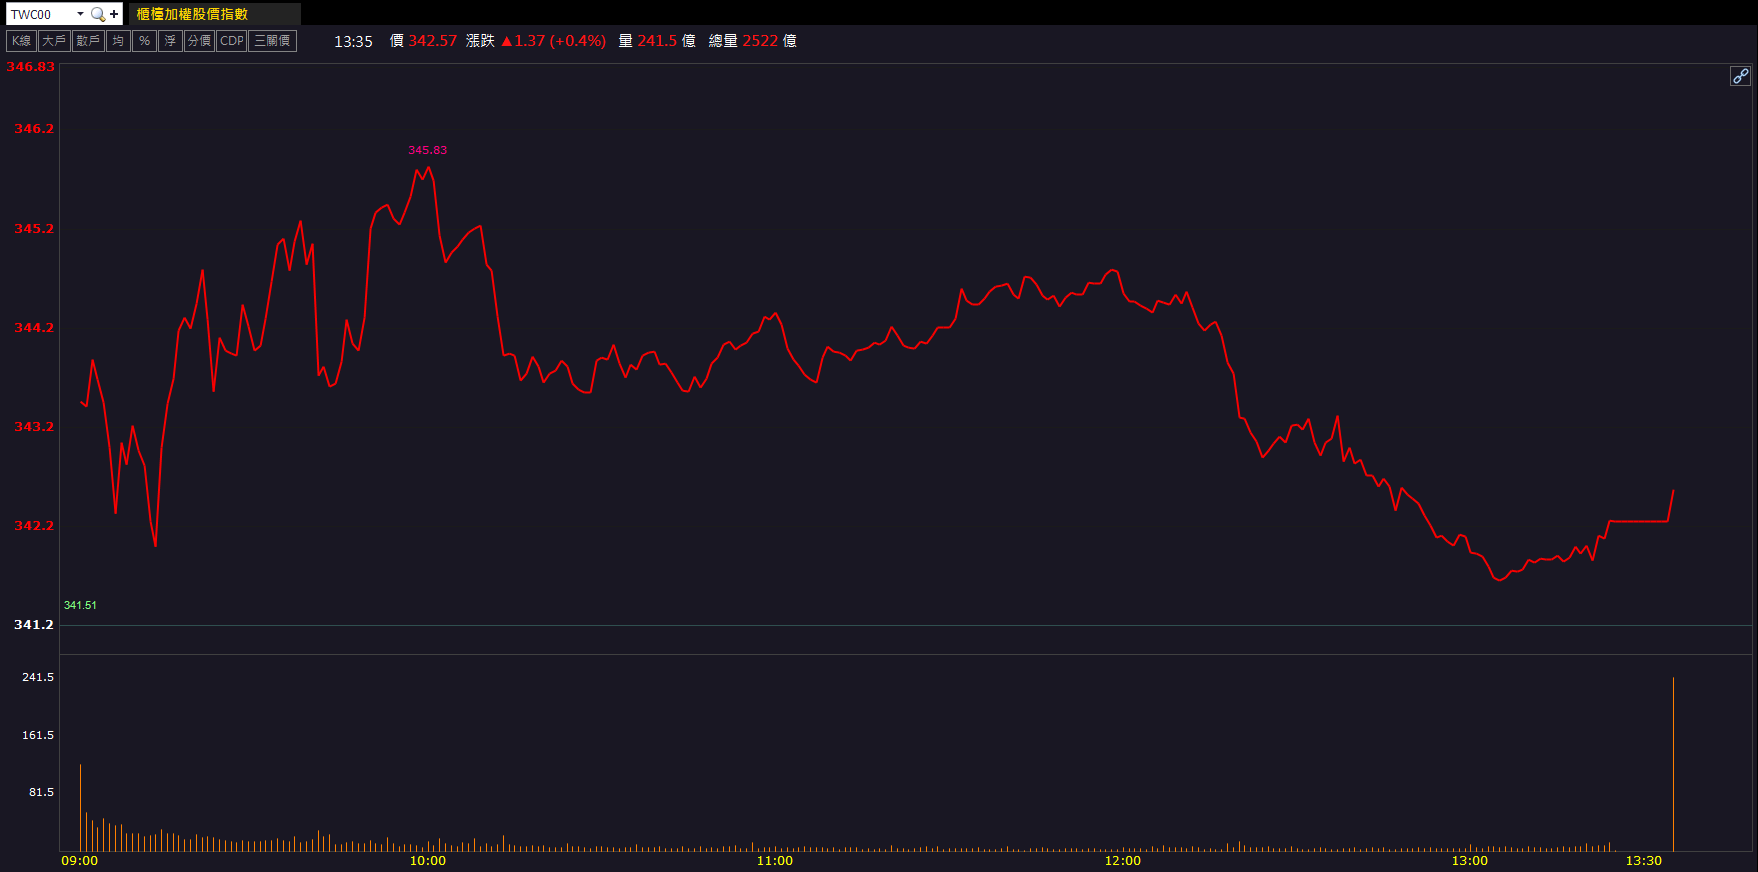
Task: Click the 櫃檯加權股價指數 title label
Action: click(192, 14)
